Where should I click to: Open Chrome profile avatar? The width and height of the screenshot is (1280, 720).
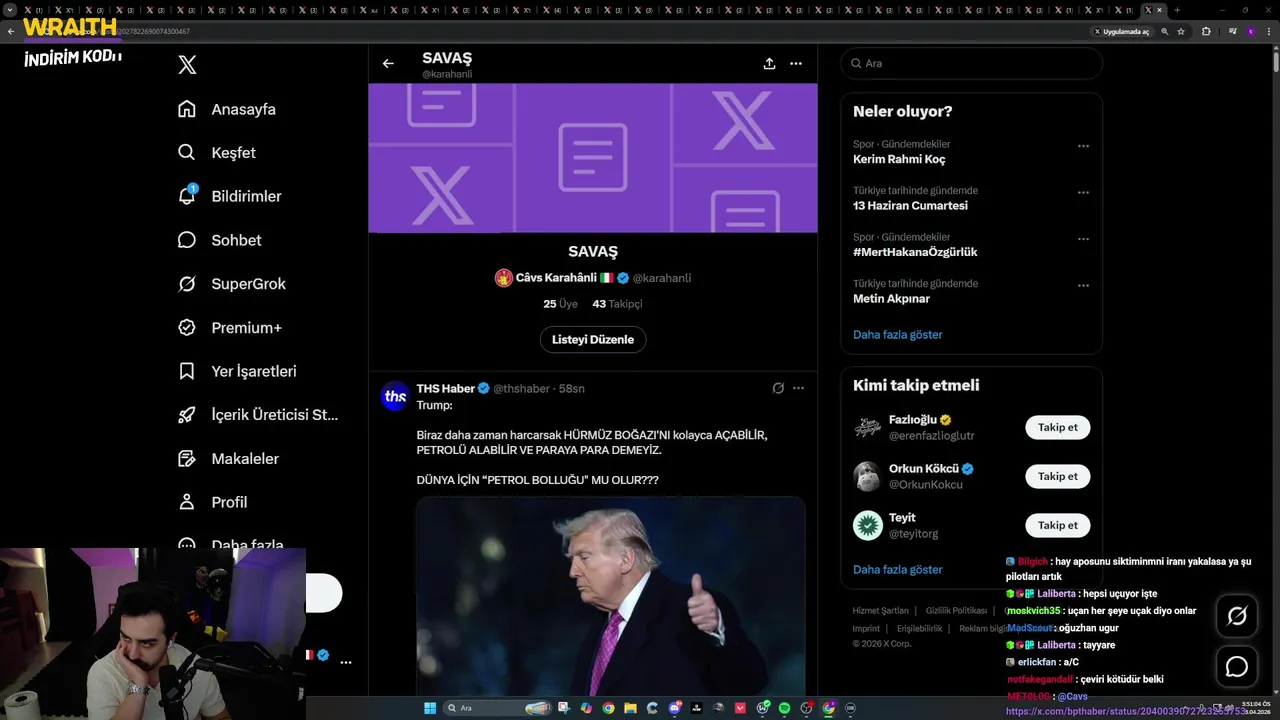[1251, 32]
